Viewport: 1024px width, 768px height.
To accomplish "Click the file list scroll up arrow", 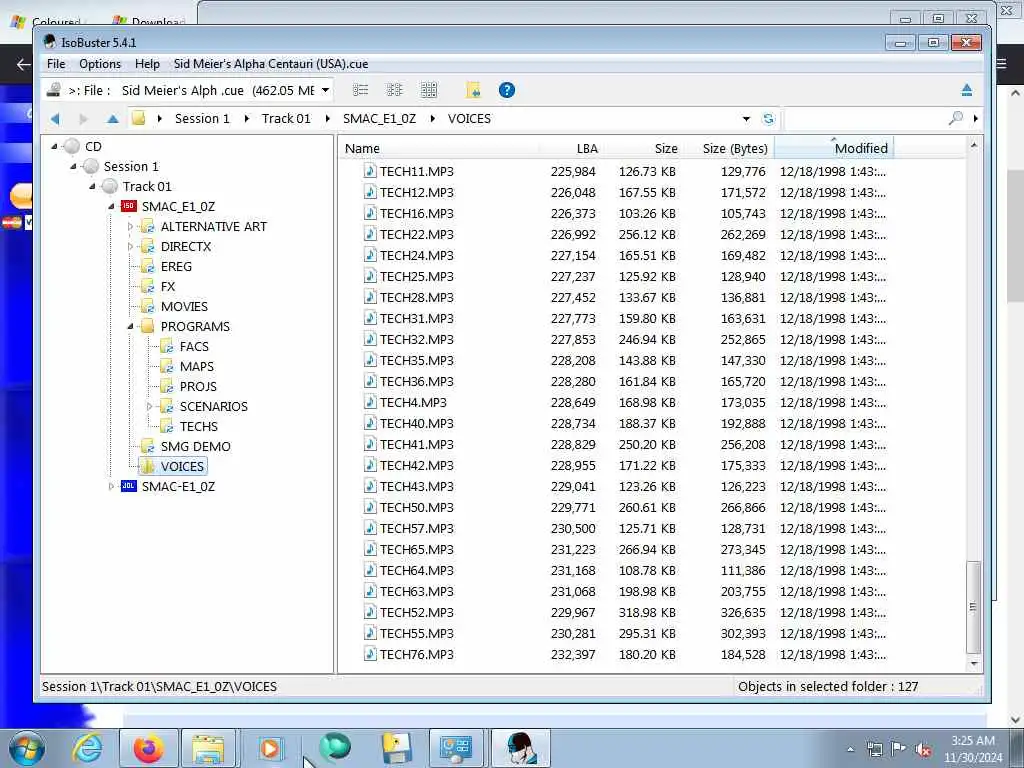I will 973,145.
